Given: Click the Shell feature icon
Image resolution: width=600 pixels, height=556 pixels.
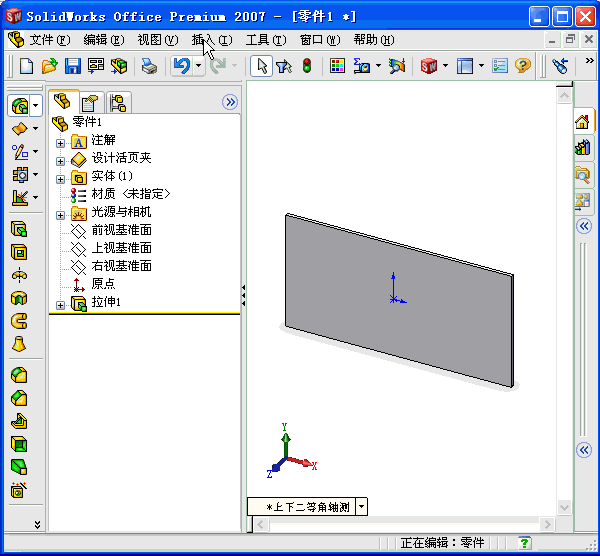Looking at the screenshot, I should click(x=19, y=445).
